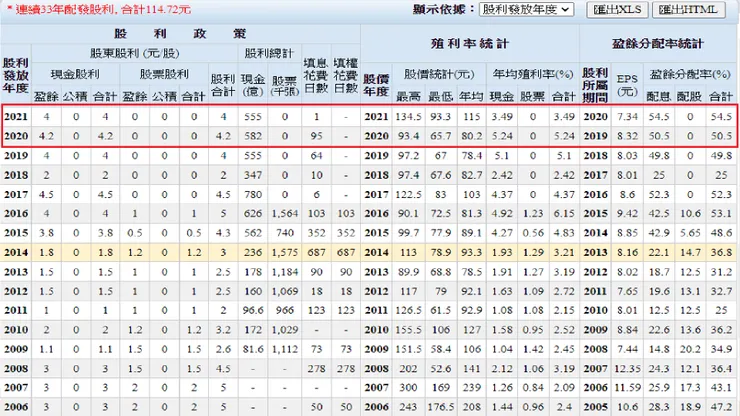Image resolution: width=740 pixels, height=416 pixels.
Task: Click the 股票股利 sub-header
Action: [164, 74]
